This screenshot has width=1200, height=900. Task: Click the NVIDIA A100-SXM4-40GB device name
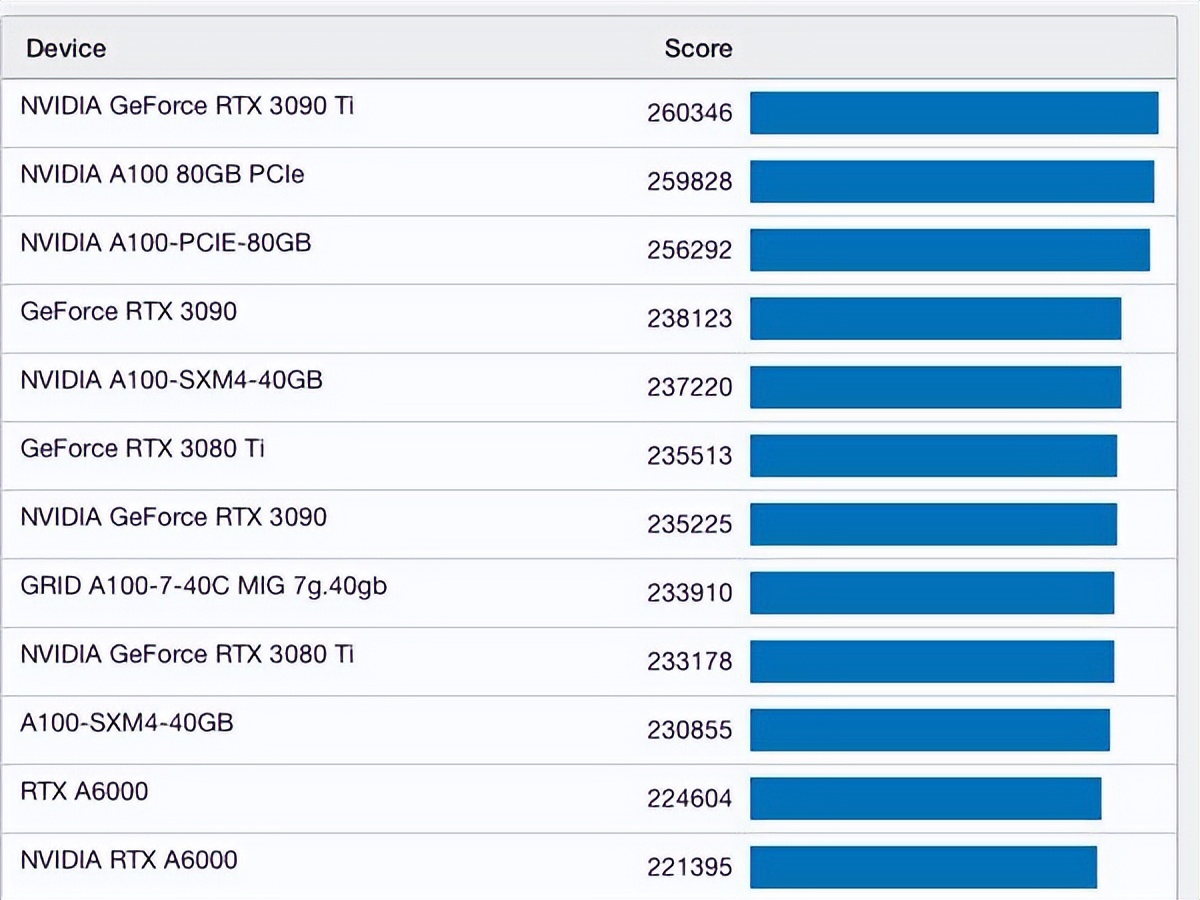(171, 379)
